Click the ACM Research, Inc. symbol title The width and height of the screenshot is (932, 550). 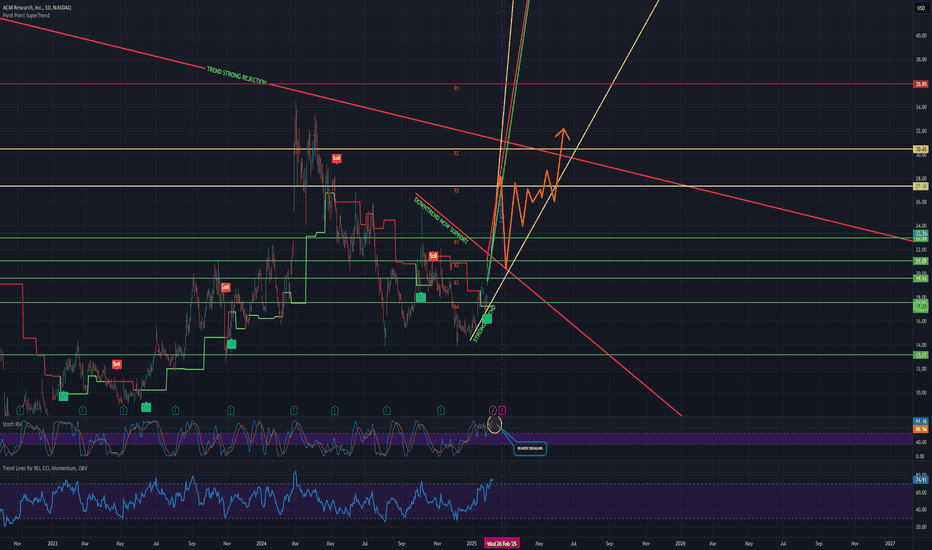pos(37,8)
